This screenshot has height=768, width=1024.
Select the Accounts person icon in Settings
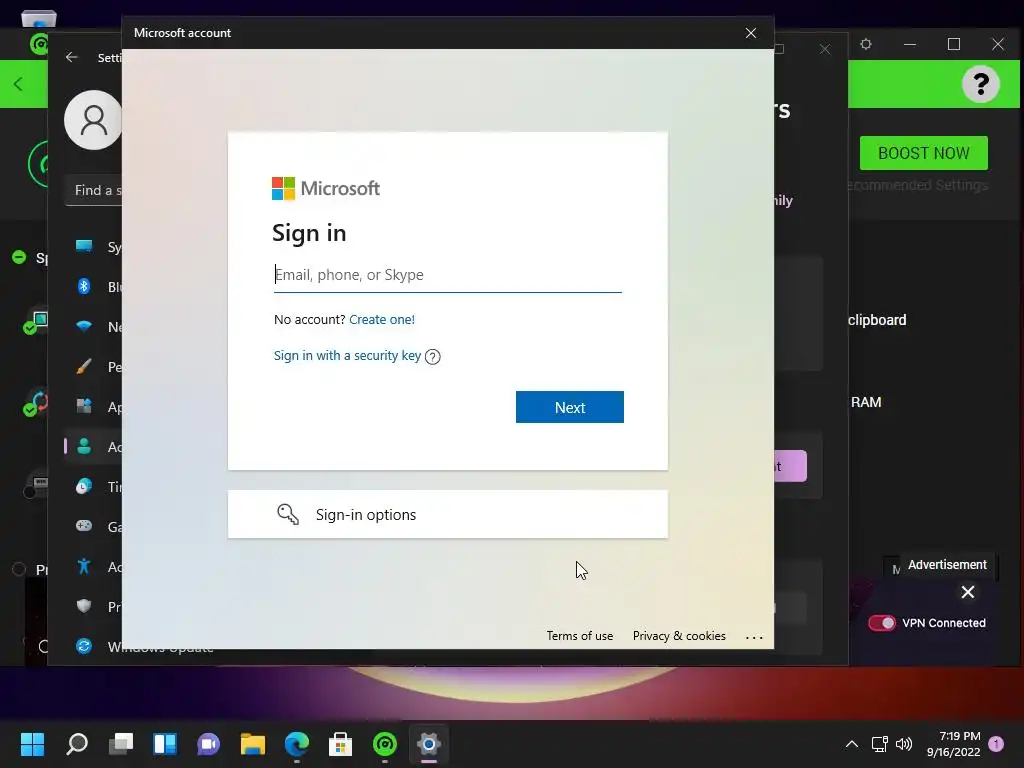(84, 446)
